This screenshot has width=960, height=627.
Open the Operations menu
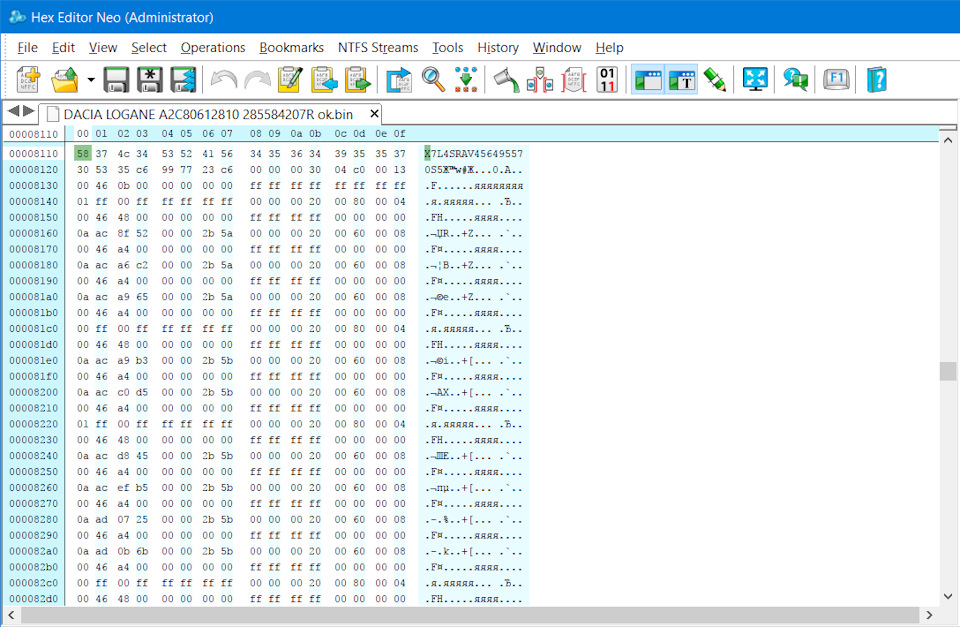(212, 48)
